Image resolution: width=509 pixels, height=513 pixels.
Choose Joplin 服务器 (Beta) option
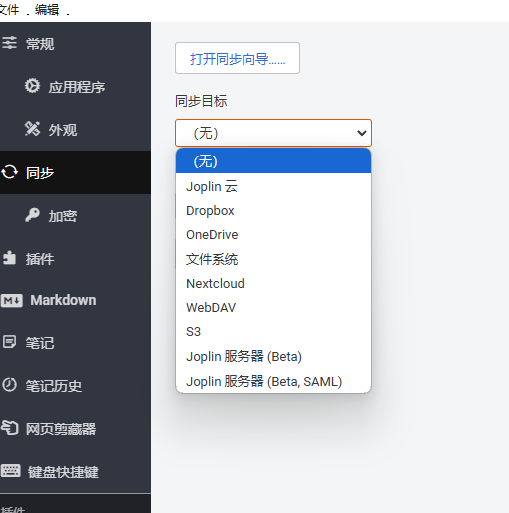point(273,356)
